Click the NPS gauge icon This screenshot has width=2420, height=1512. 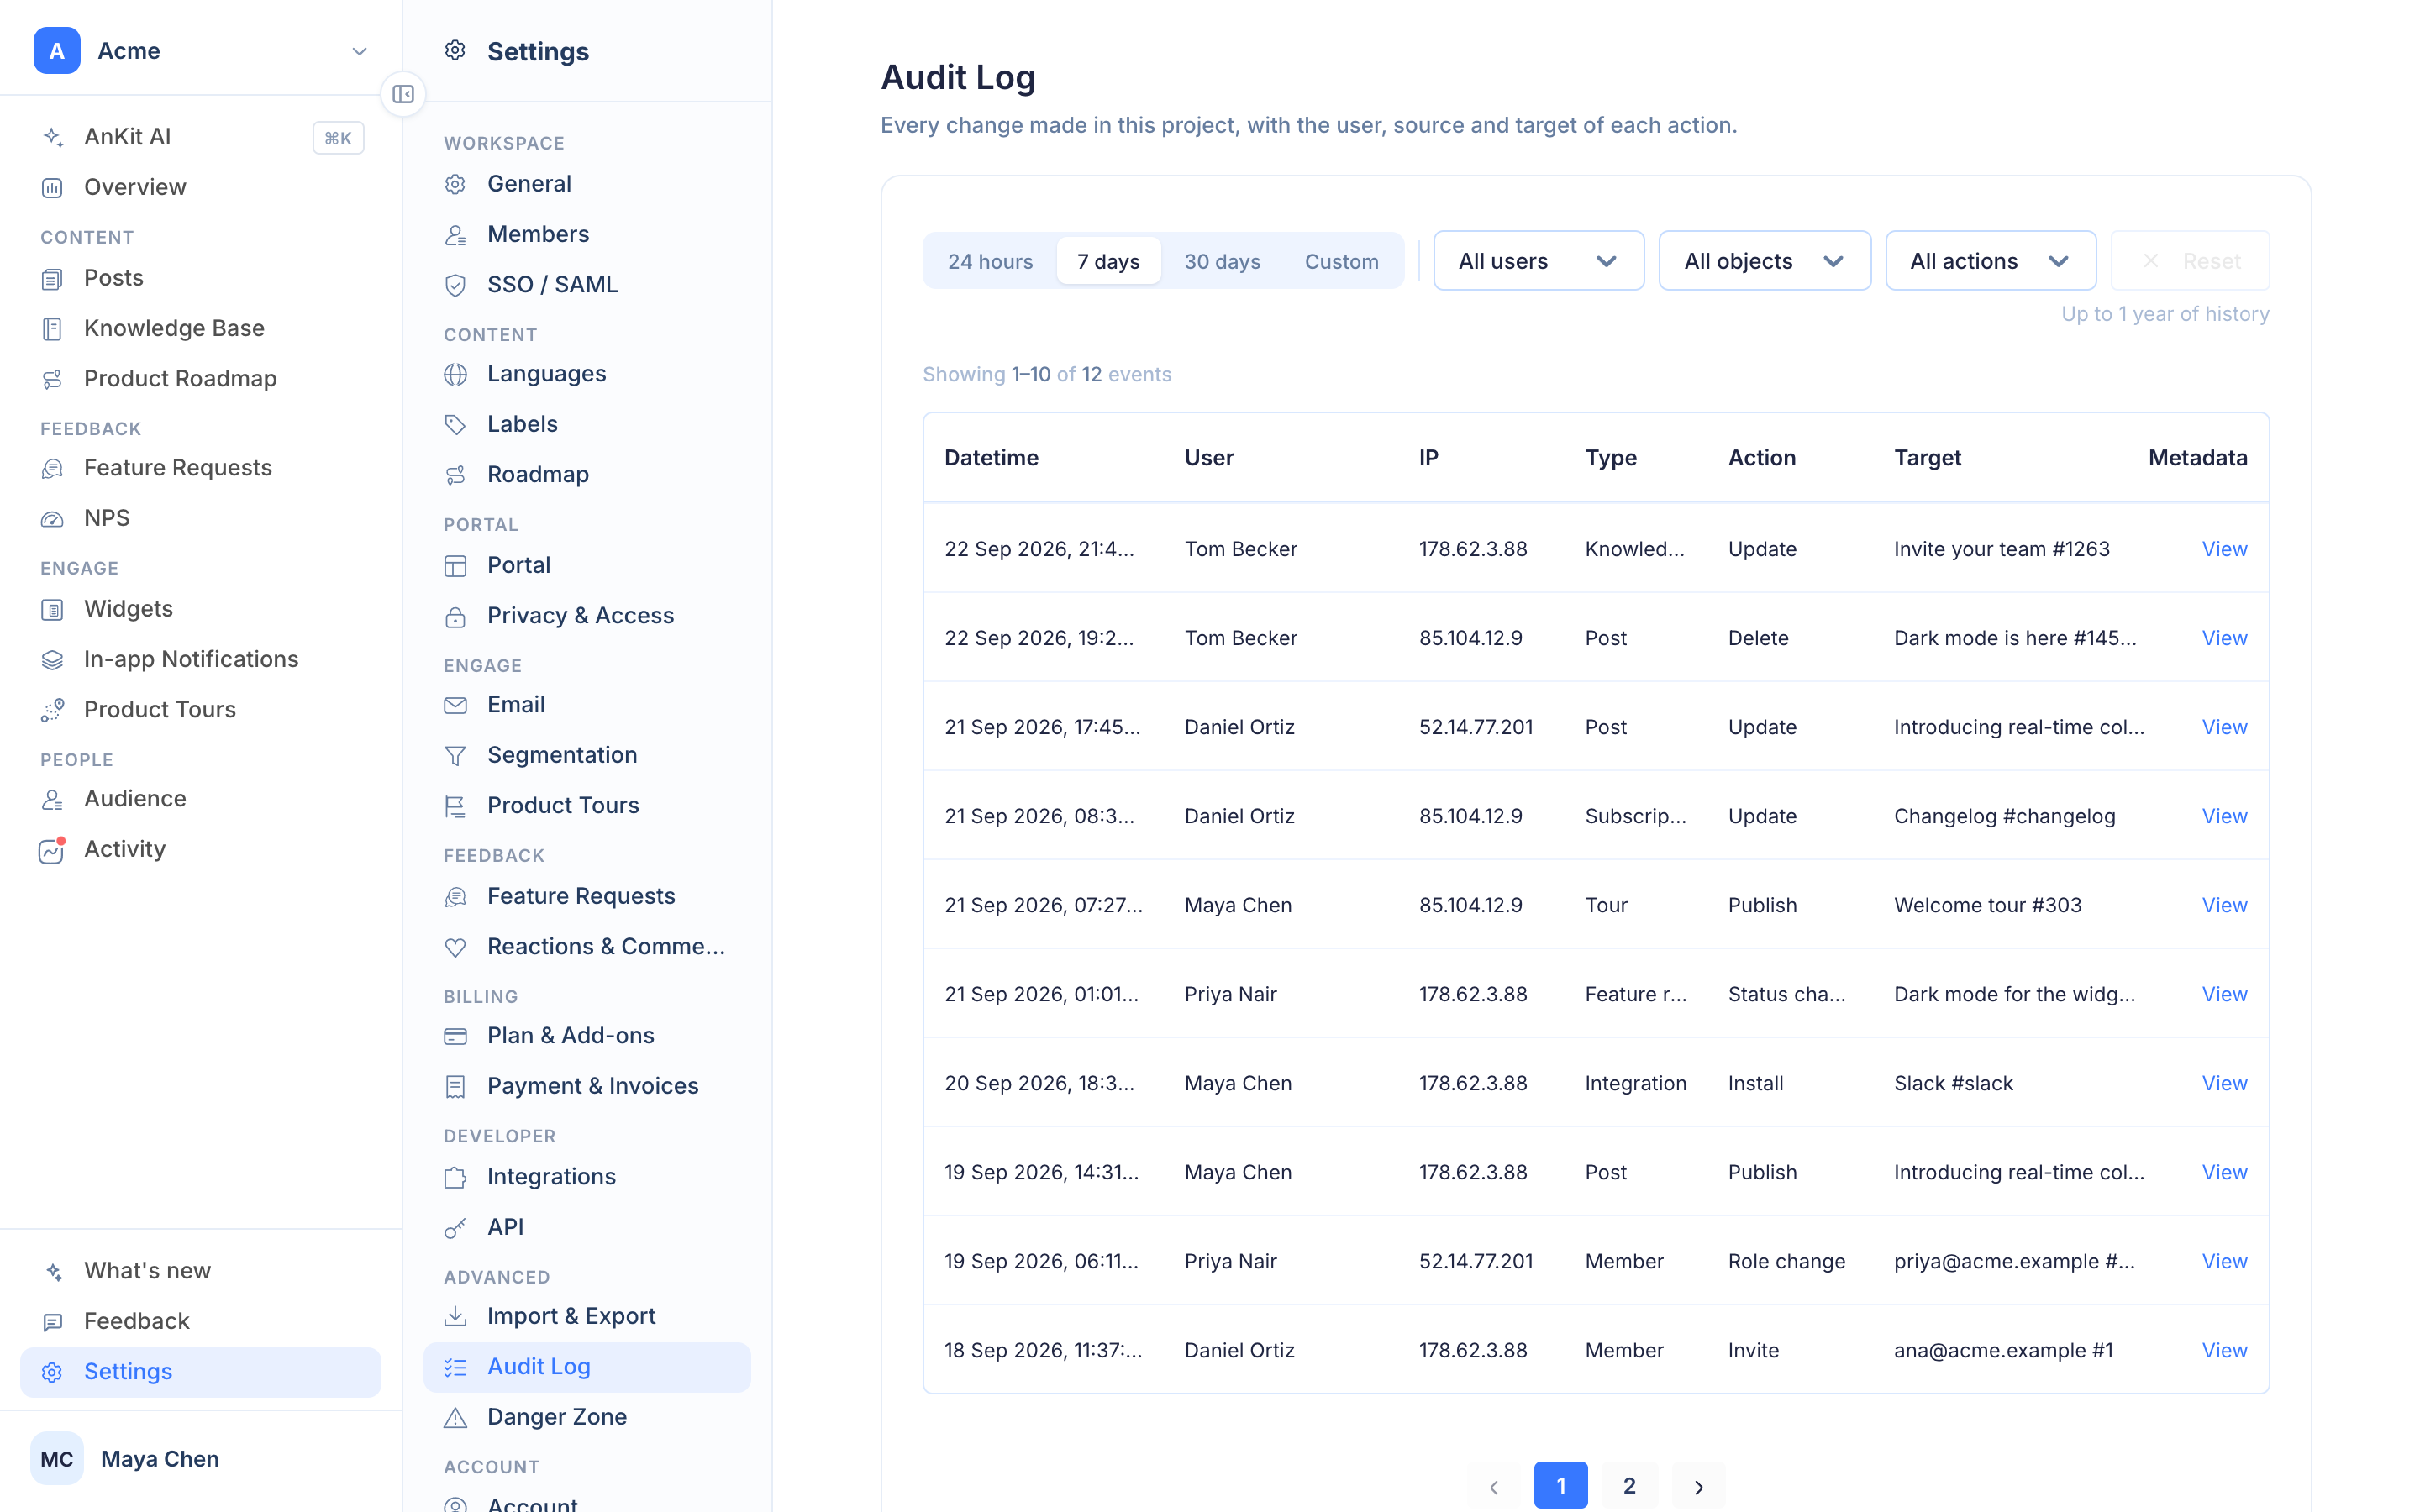click(x=53, y=518)
